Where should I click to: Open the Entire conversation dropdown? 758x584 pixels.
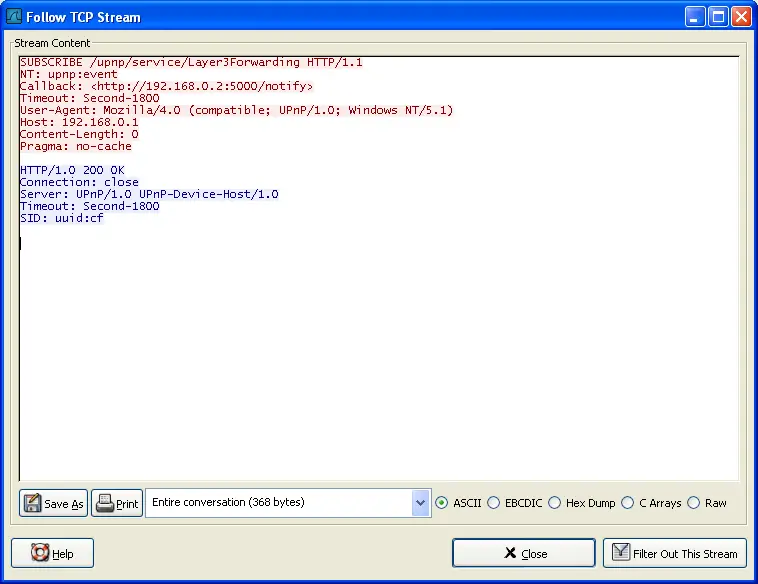coord(420,503)
